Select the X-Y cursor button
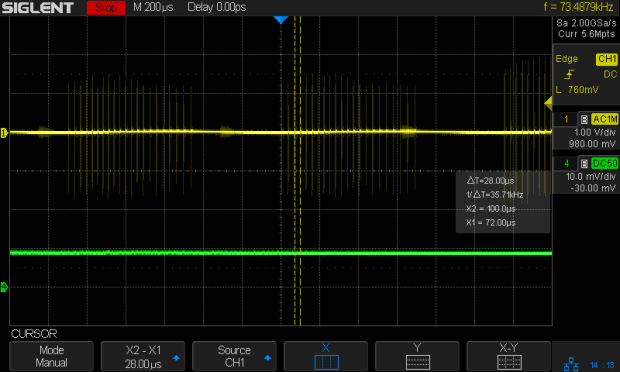This screenshot has width=620, height=372. pos(508,356)
